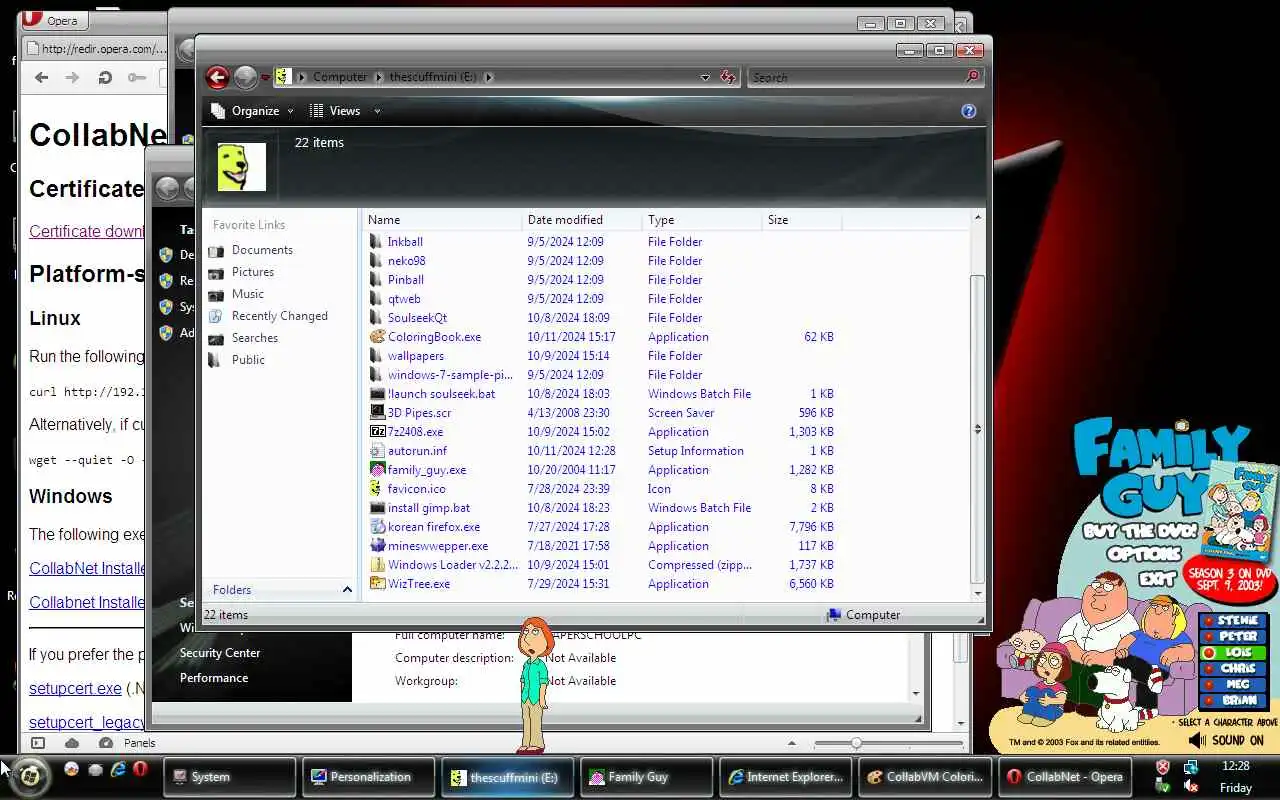Click the Opera key wand icon
Viewport: 1280px width, 800px height.
pos(136,77)
